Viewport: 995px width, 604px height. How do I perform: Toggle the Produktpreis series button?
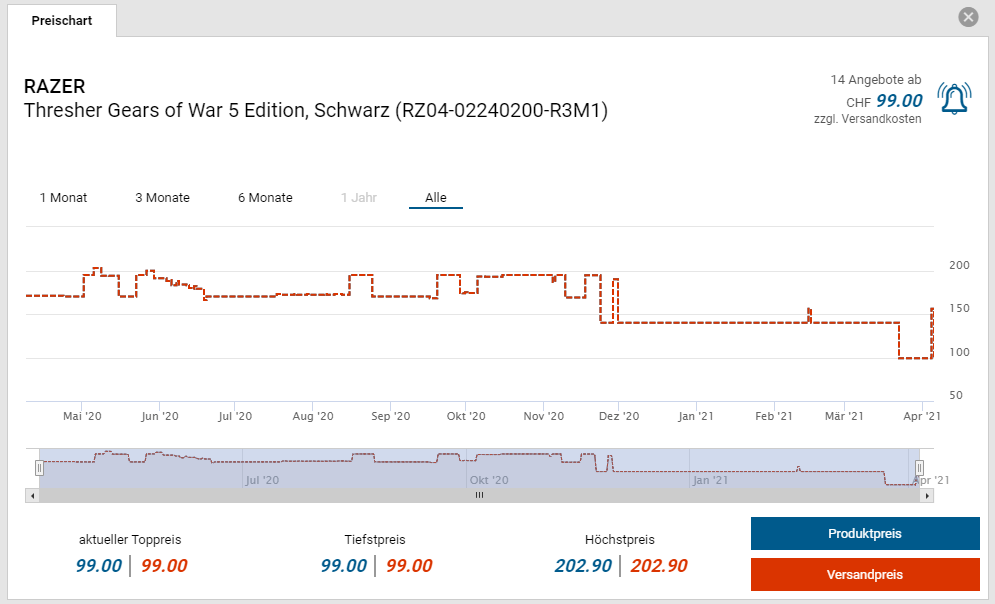[x=864, y=534]
